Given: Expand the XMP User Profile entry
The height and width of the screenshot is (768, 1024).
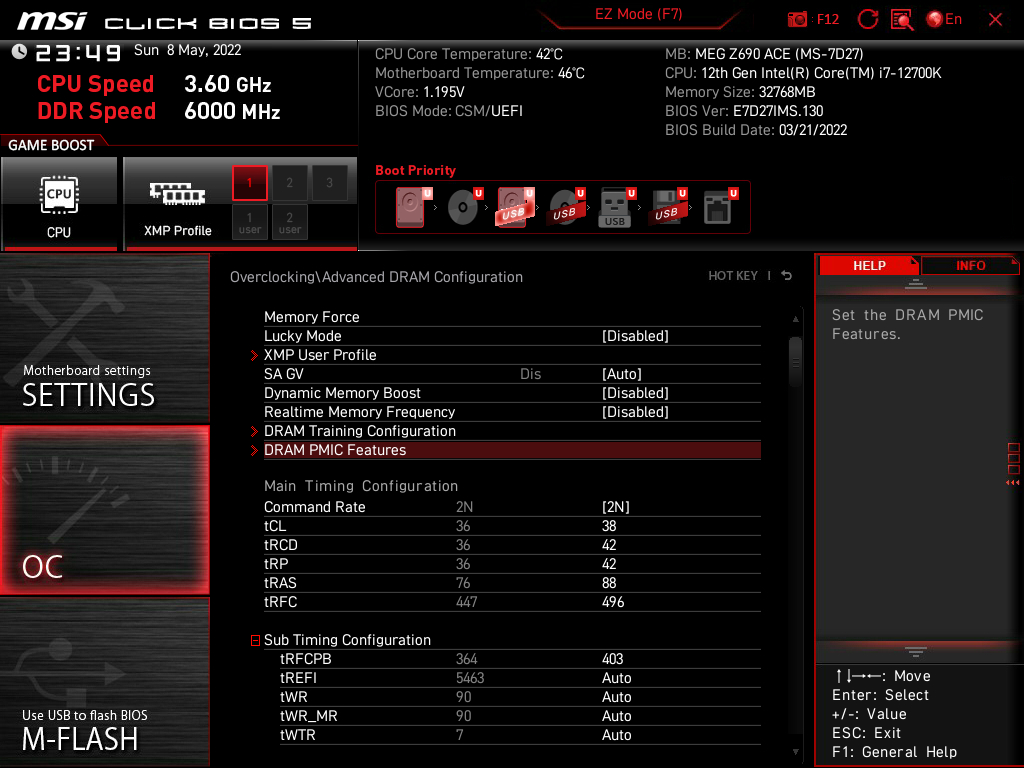Looking at the screenshot, I should [320, 355].
